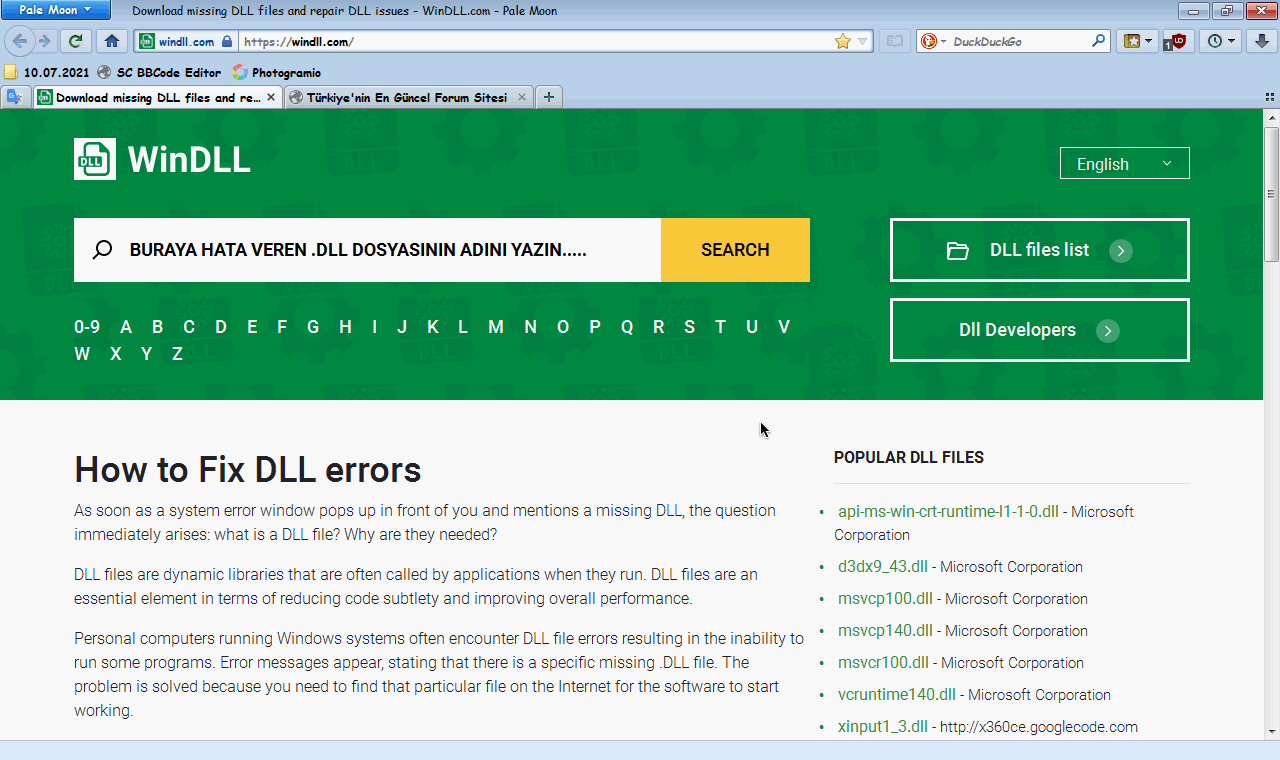Click the yellow SEARCH button

pos(735,250)
